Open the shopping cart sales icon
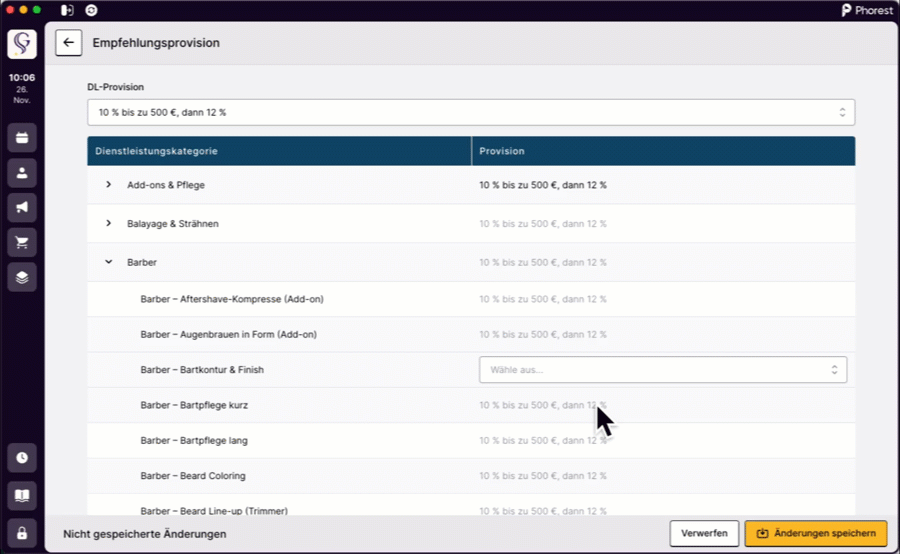The width and height of the screenshot is (900, 554). [22, 242]
